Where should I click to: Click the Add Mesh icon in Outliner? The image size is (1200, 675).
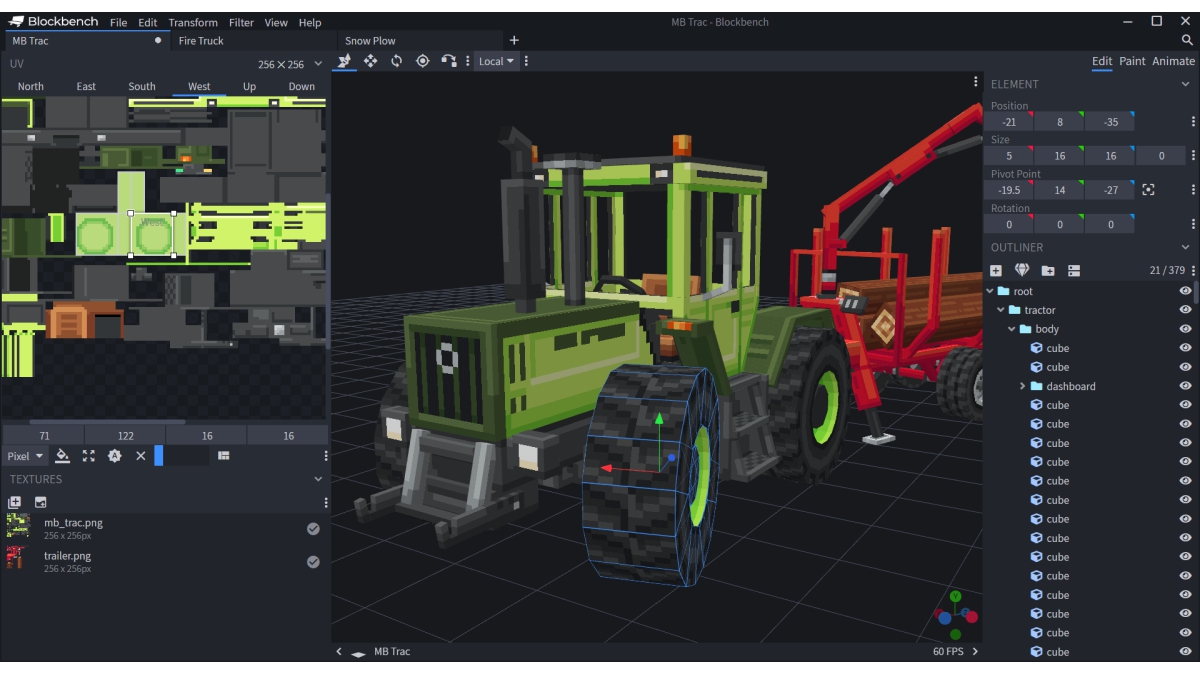pyautogui.click(x=1022, y=271)
